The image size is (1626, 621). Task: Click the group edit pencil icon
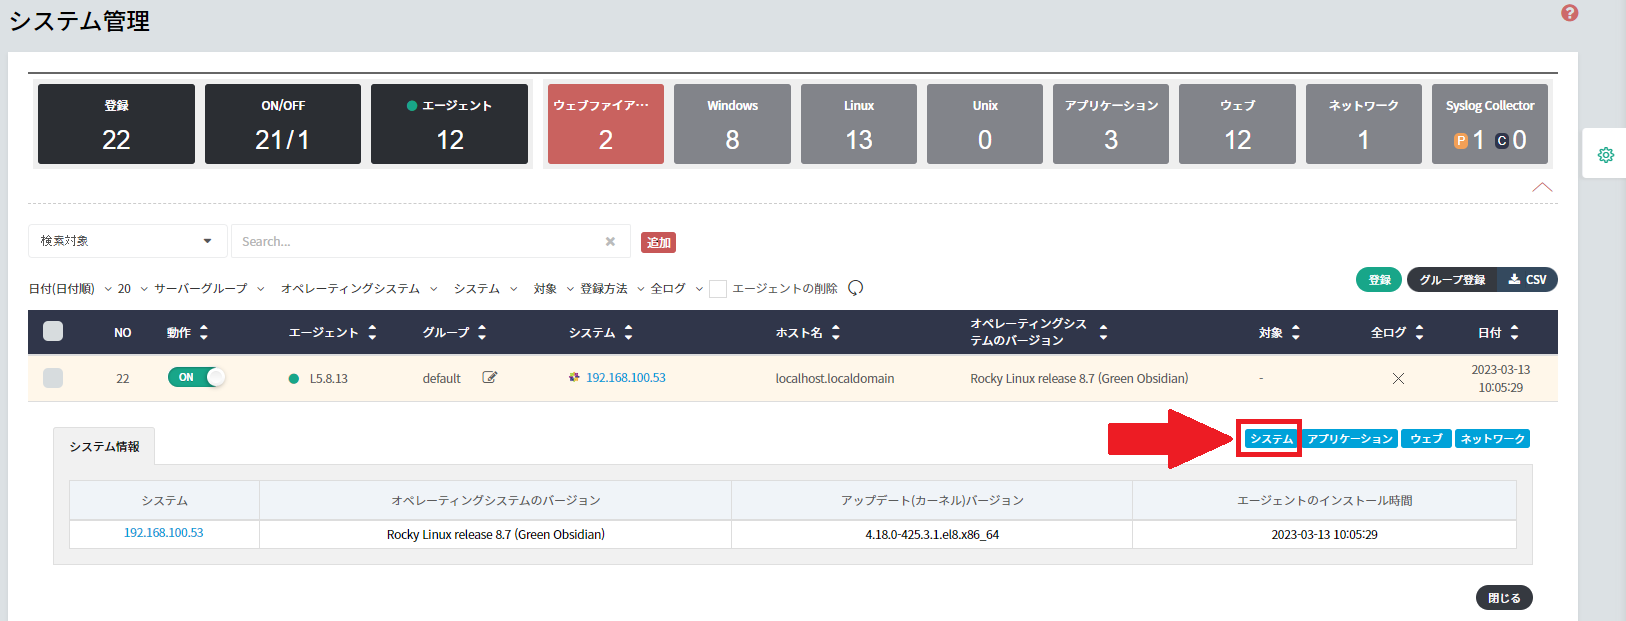pos(490,378)
